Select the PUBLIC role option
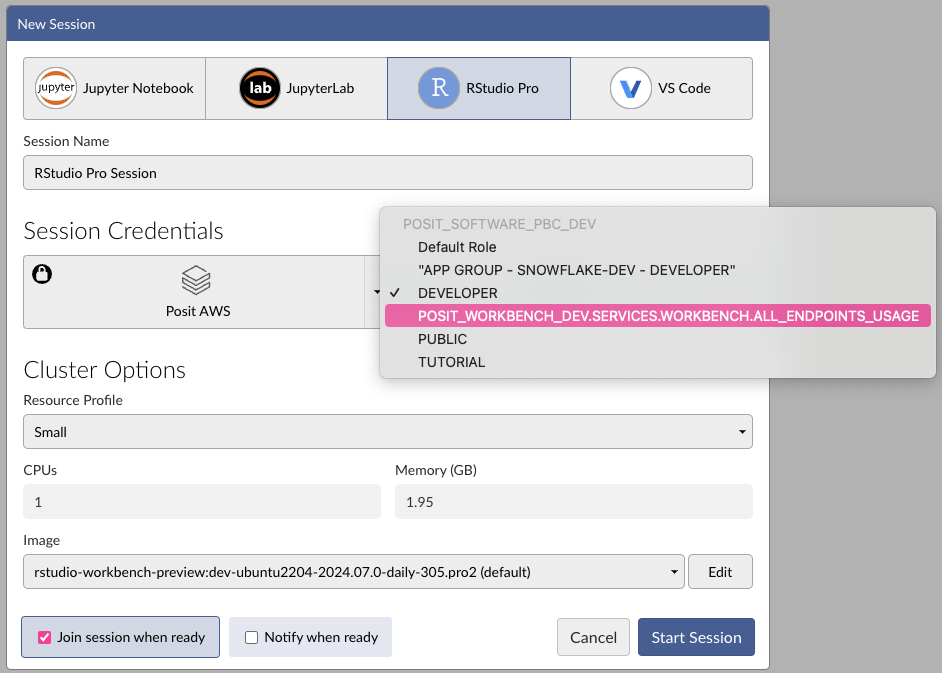Viewport: 942px width, 673px height. click(658, 339)
